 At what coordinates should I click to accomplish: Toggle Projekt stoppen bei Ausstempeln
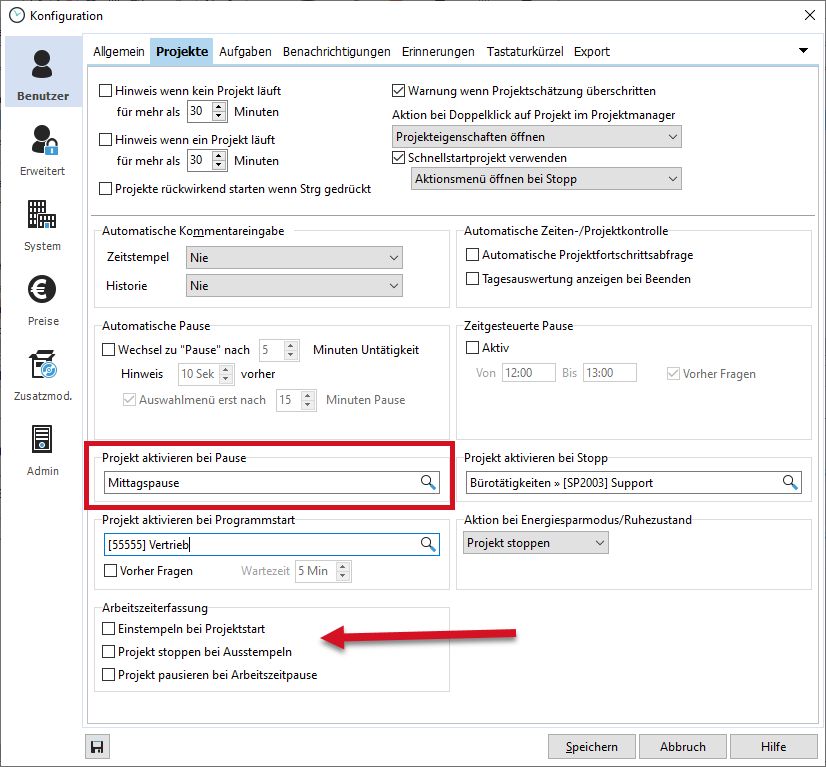click(109, 652)
